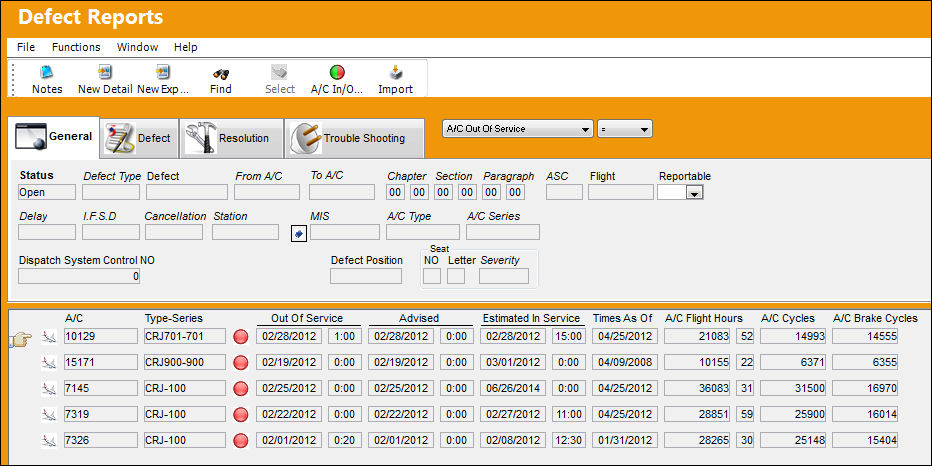Viewport: 932px width, 466px height.
Task: Click the aircraft icon beside A/C 7145
Action: point(49,389)
